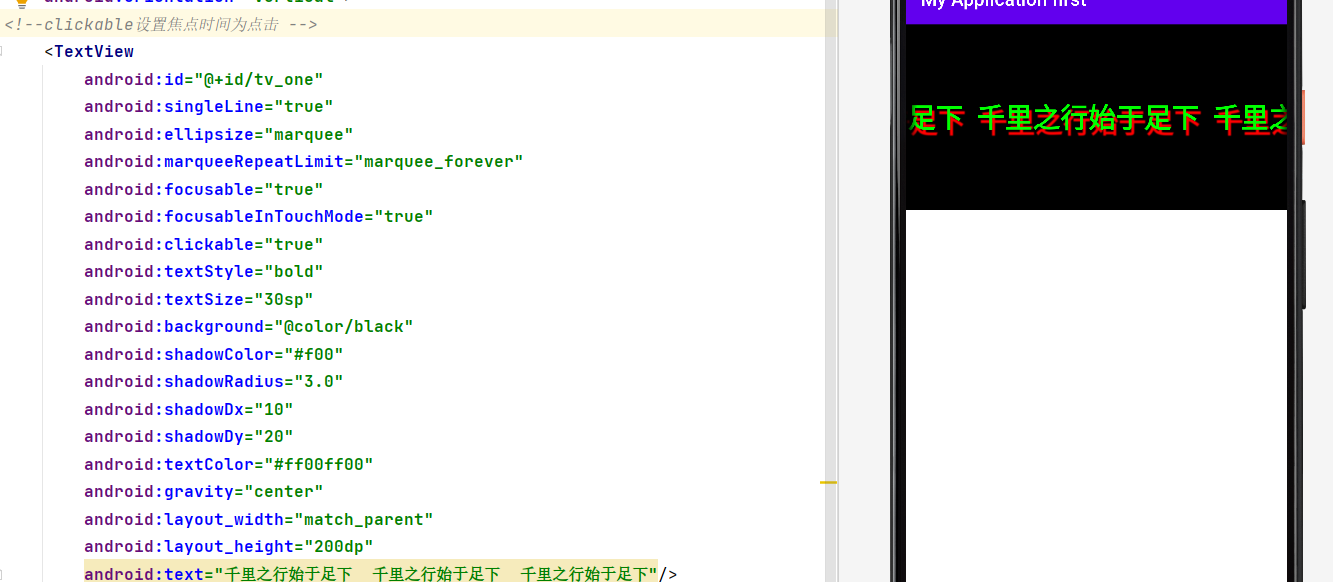Image resolution: width=1333 pixels, height=582 pixels.
Task: Click the opening TextView tag
Action: click(89, 52)
